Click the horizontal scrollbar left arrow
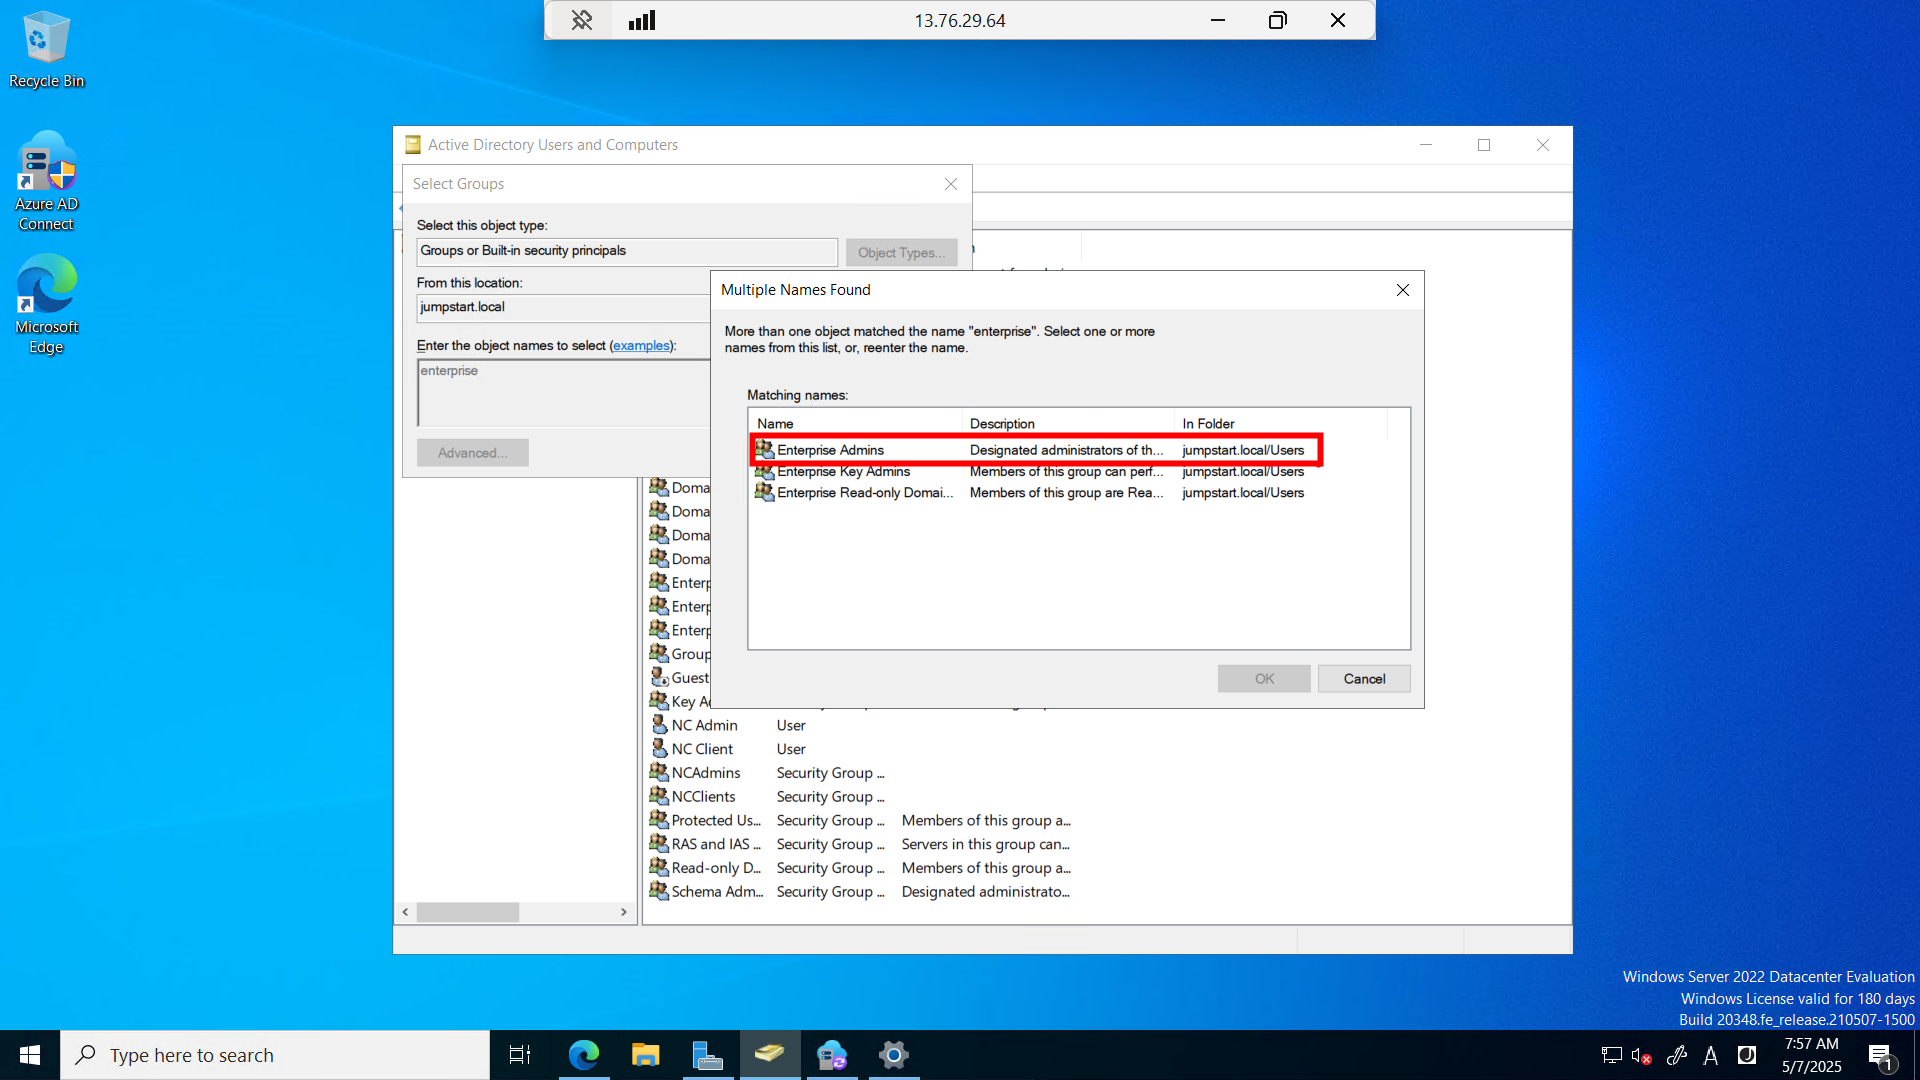This screenshot has width=1920, height=1080. click(x=404, y=912)
